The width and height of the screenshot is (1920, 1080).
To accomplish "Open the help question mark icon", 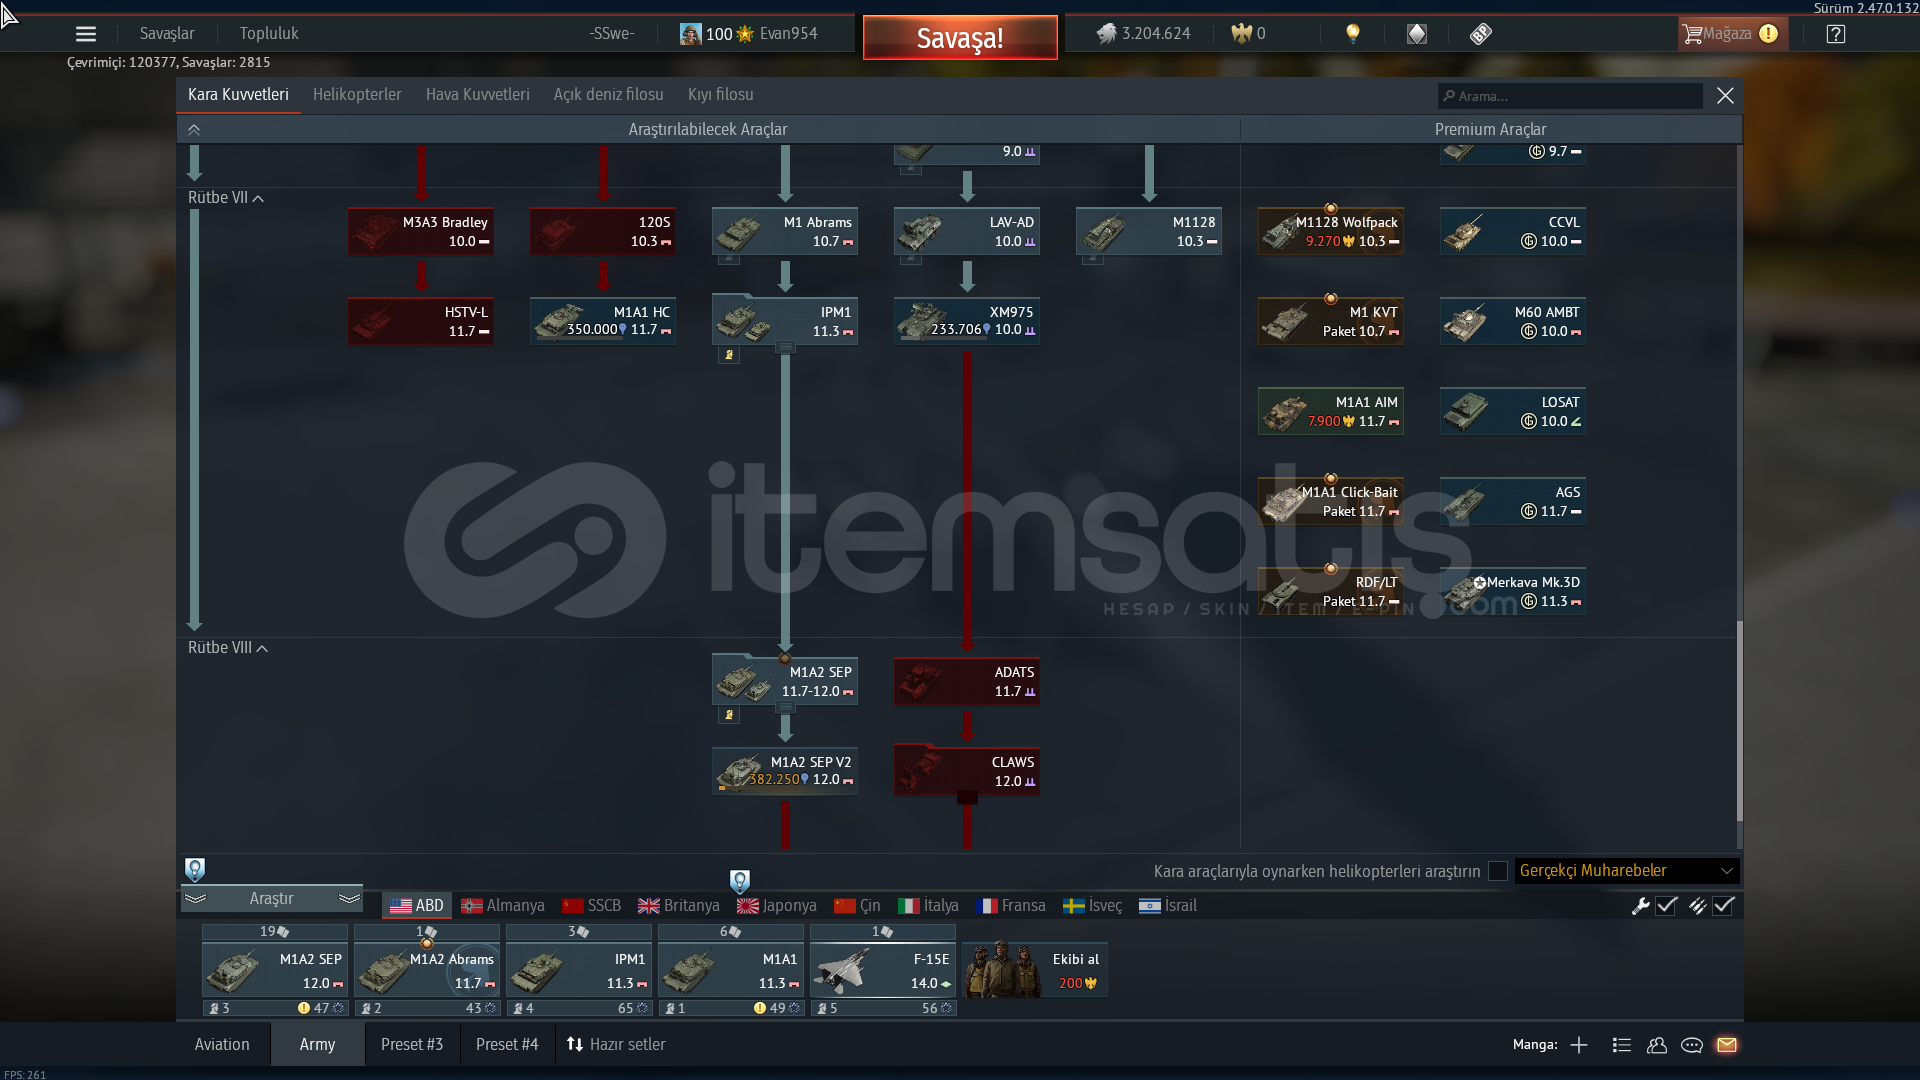I will (1836, 34).
